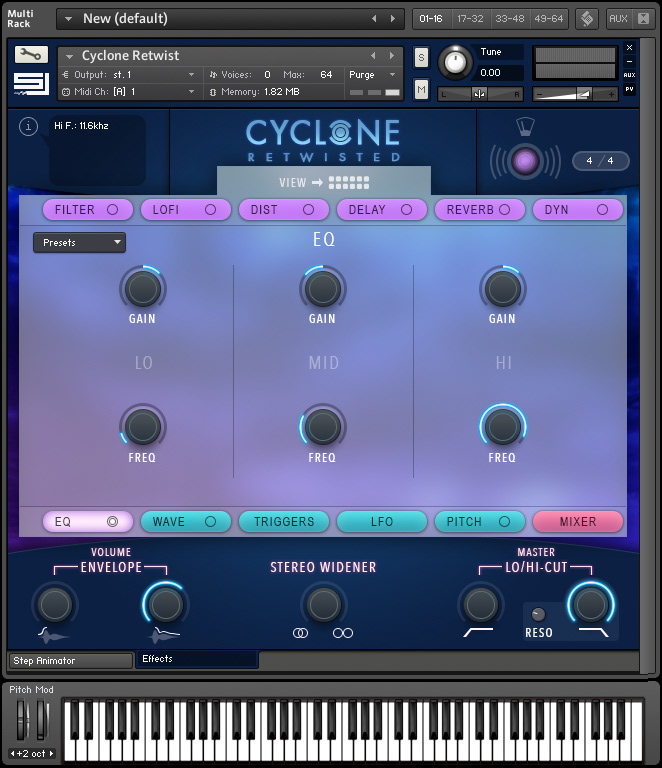Select the Effects tab
This screenshot has width=662, height=768.
197,659
